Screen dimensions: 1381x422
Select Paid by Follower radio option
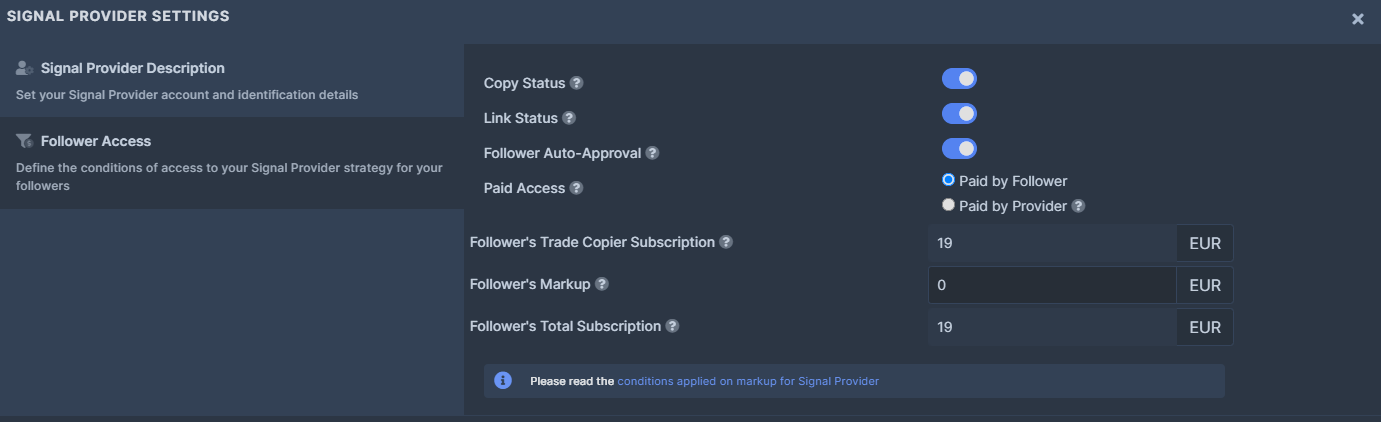(x=948, y=181)
